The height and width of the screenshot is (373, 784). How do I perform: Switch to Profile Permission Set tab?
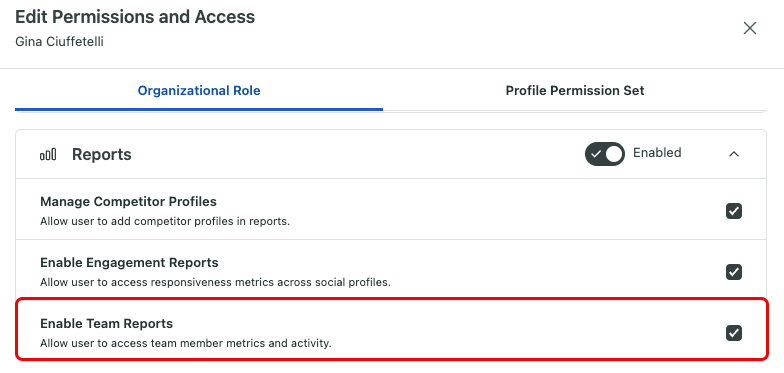click(574, 90)
